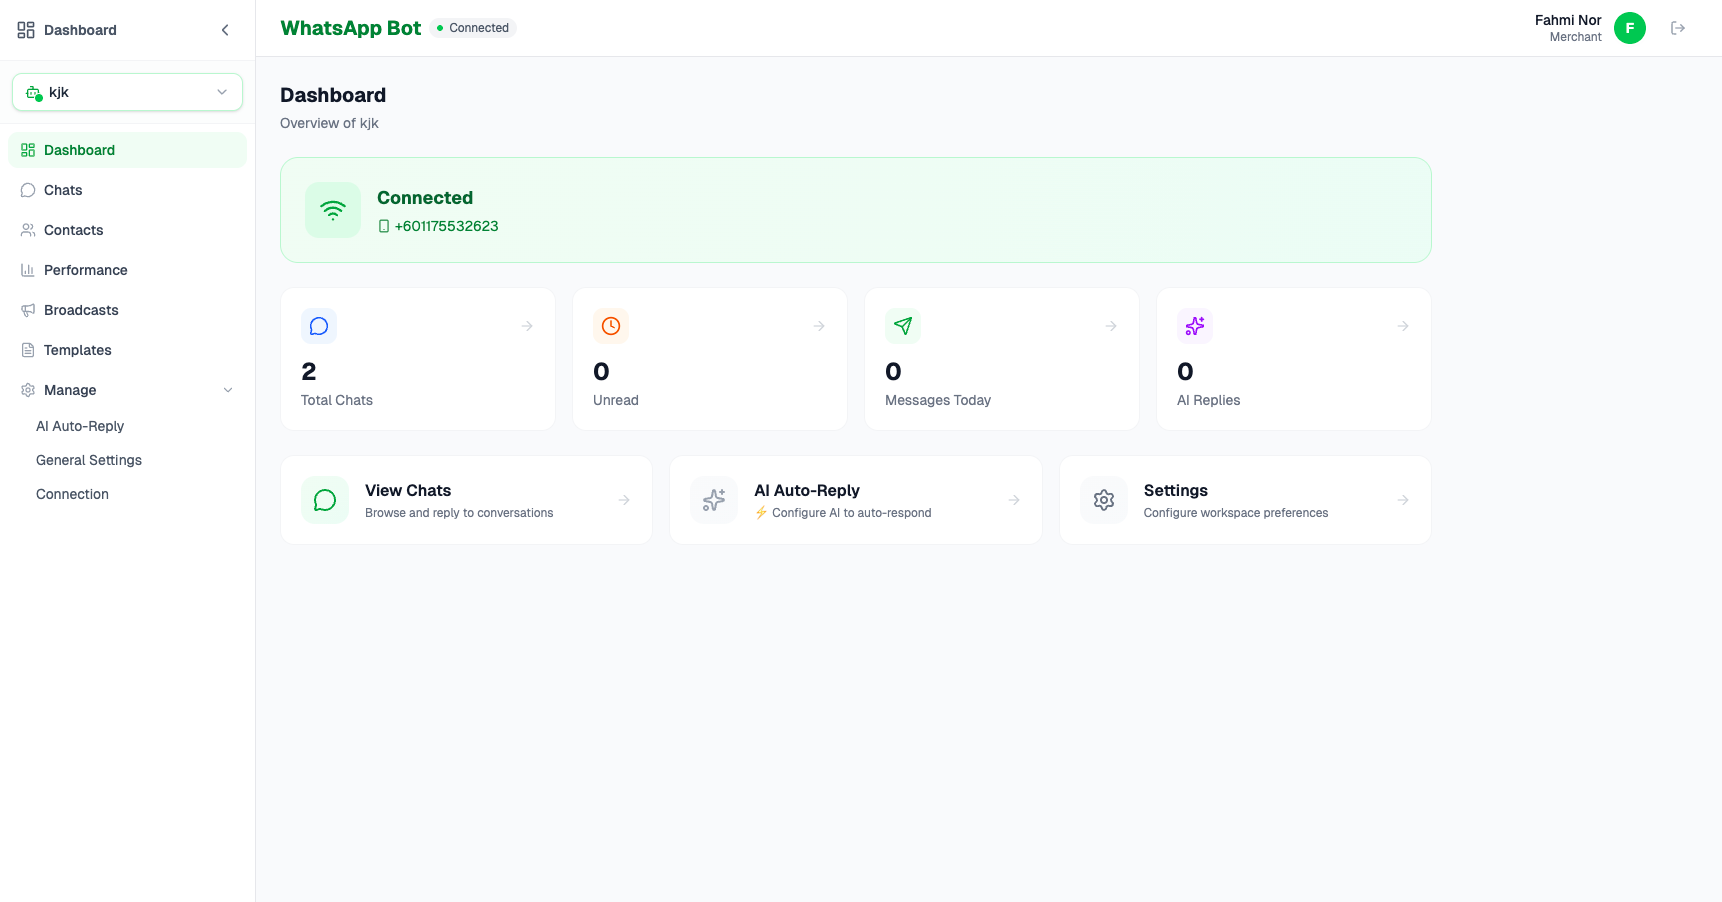The image size is (1722, 902).
Task: Open the View Chats card
Action: coord(466,500)
